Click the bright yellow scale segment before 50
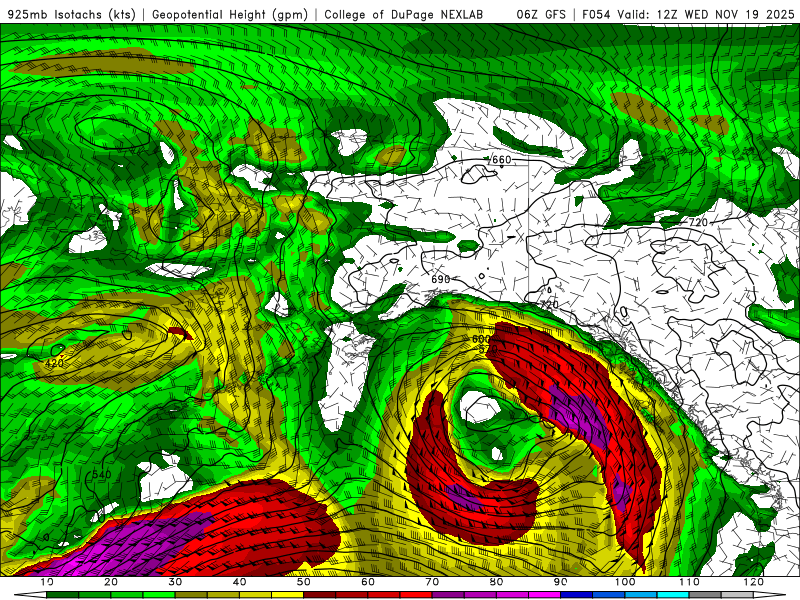 (287, 595)
